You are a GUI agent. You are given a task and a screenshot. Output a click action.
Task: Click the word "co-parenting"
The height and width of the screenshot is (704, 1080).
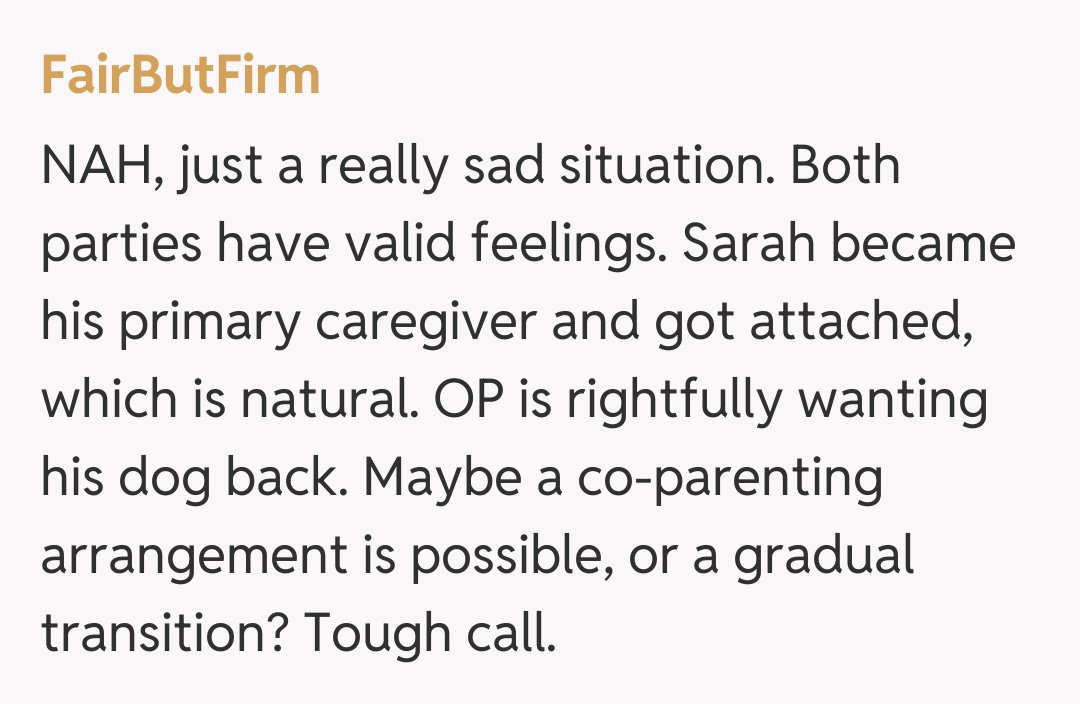pos(729,478)
